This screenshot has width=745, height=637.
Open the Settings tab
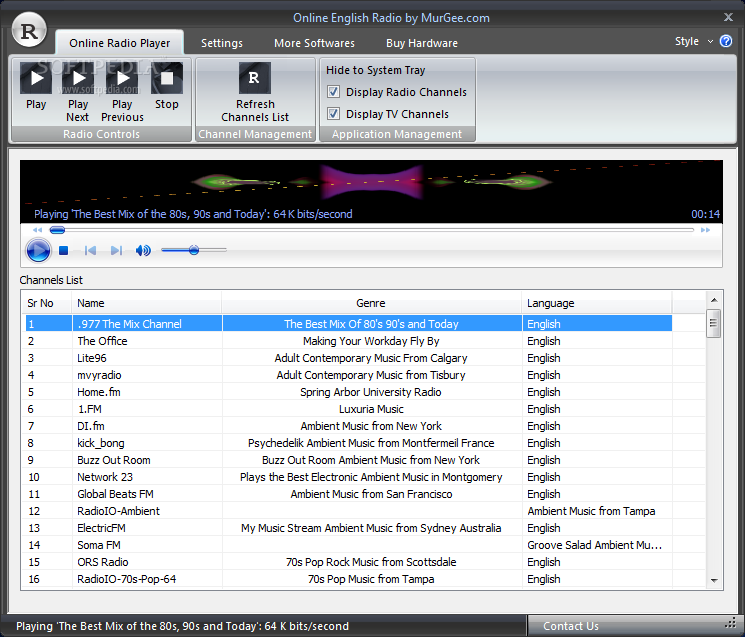click(221, 43)
